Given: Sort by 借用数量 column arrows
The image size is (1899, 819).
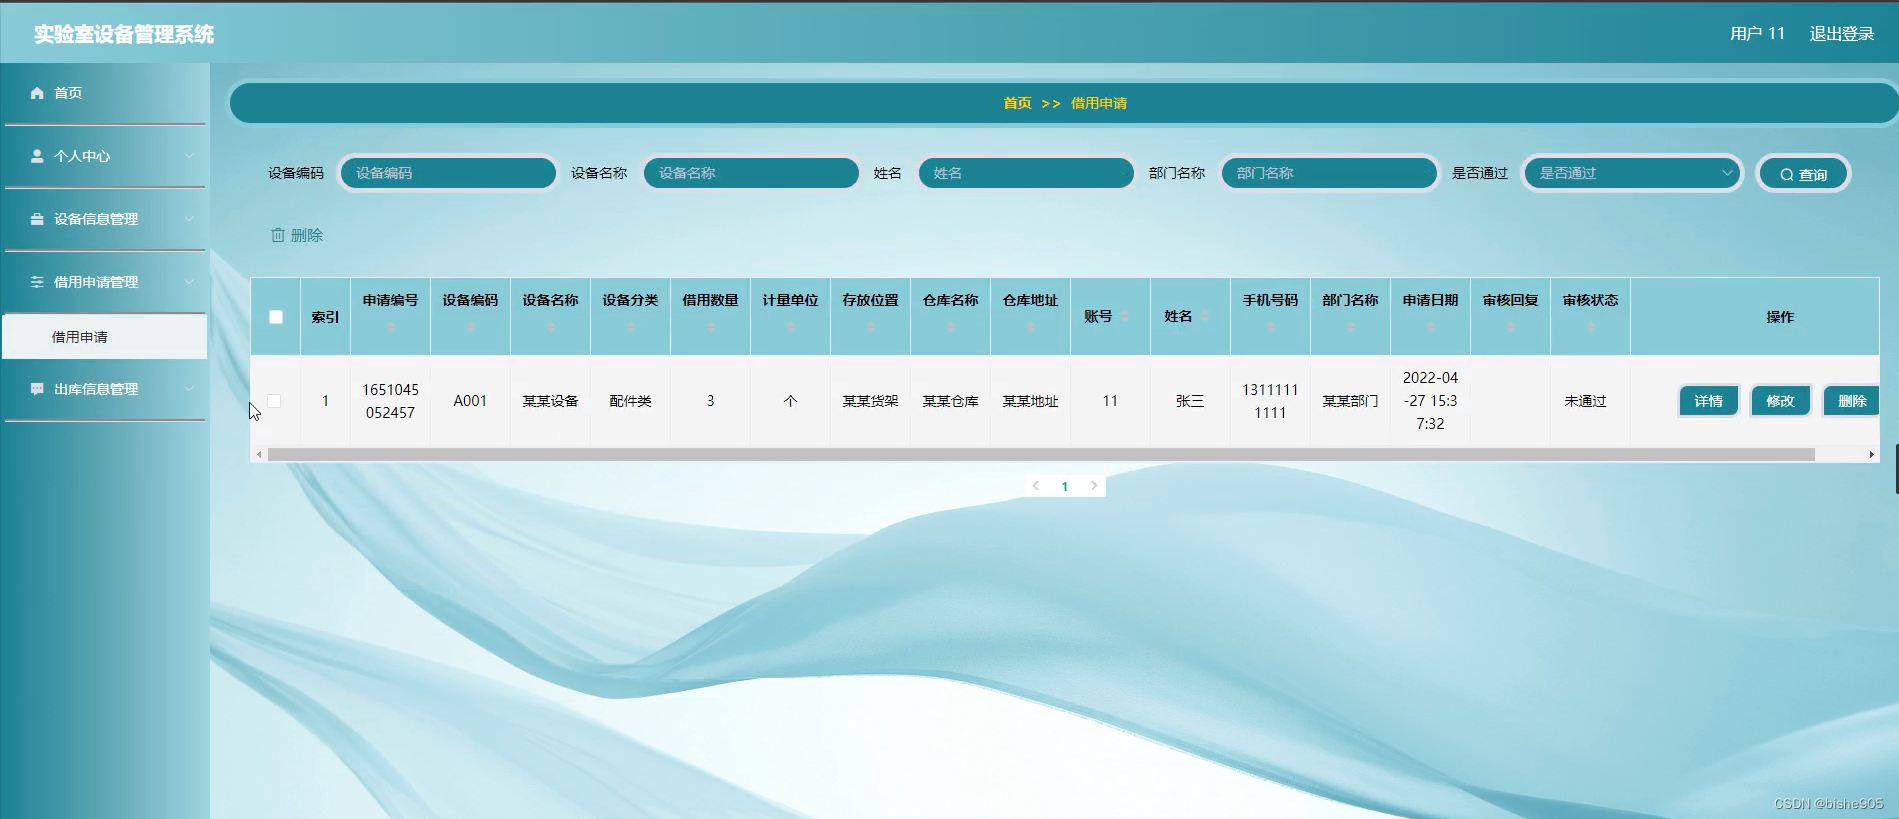Looking at the screenshot, I should coord(711,327).
